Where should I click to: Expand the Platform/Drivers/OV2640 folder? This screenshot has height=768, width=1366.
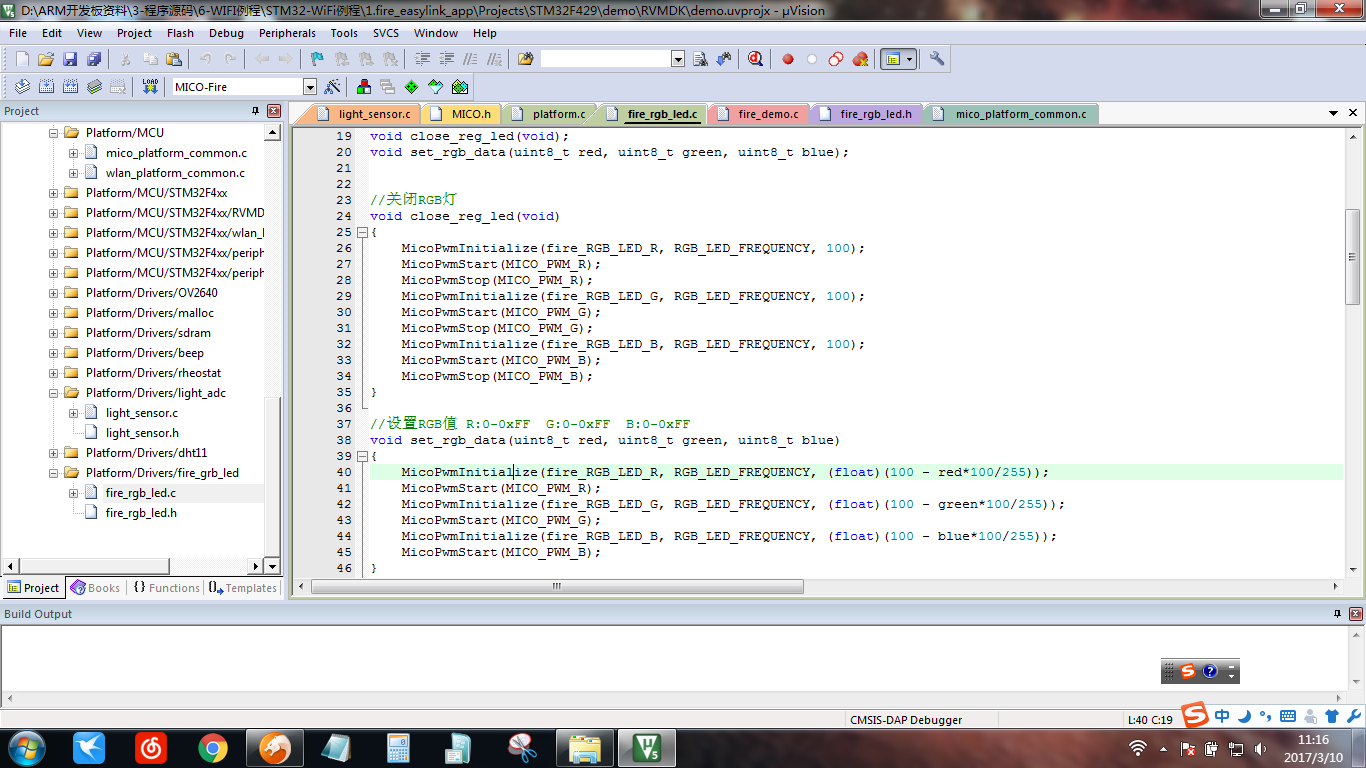click(x=53, y=293)
